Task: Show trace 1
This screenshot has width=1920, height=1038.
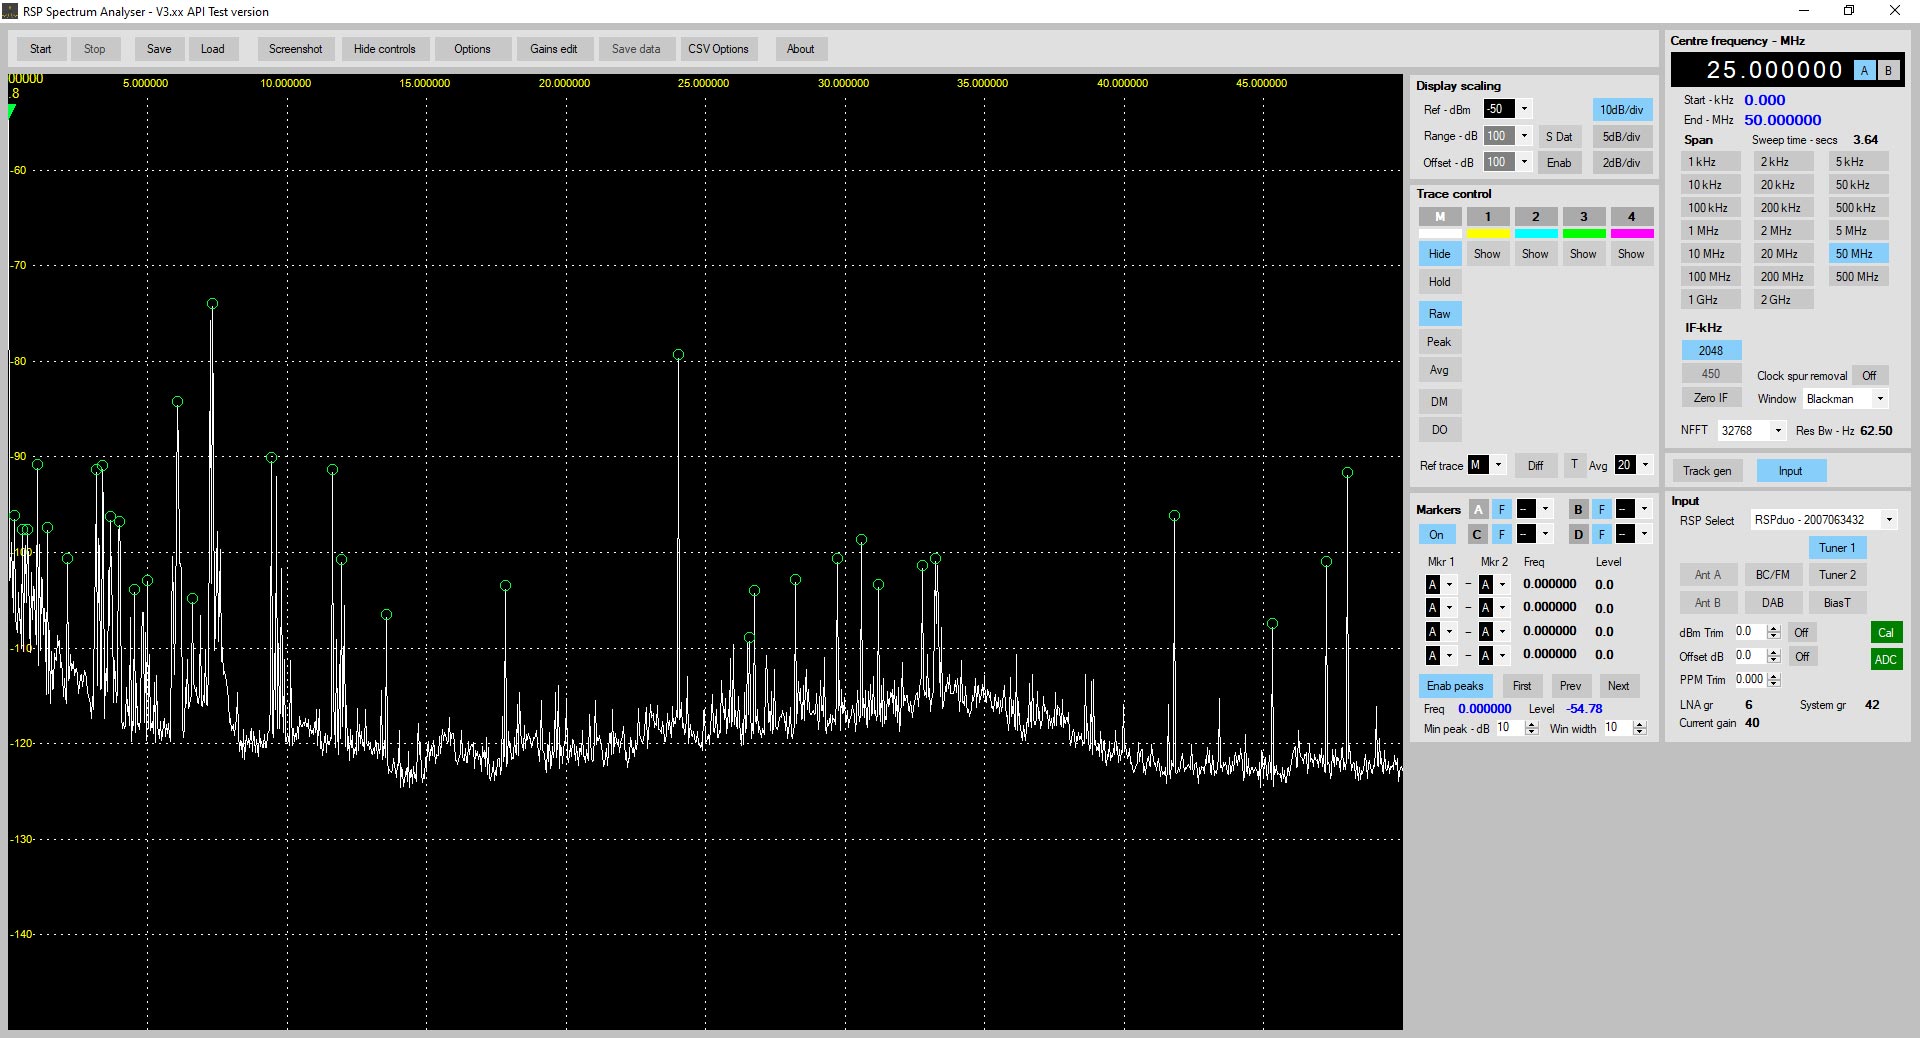Action: (x=1487, y=254)
